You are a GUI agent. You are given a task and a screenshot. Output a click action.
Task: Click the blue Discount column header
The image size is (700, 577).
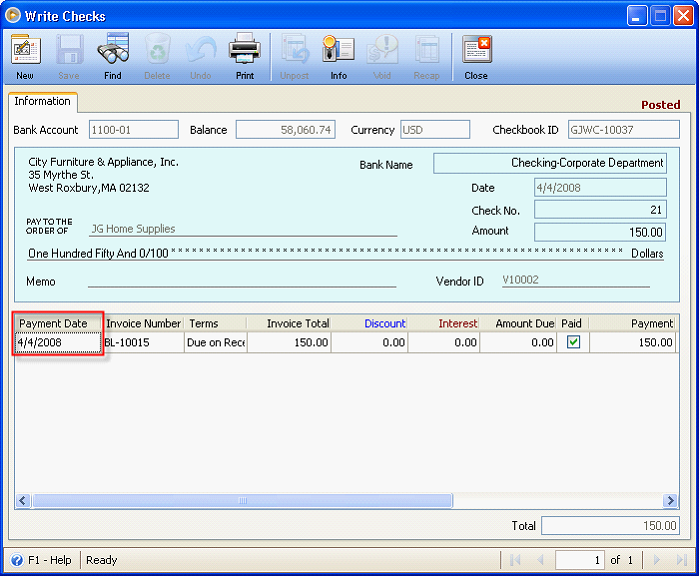(369, 323)
